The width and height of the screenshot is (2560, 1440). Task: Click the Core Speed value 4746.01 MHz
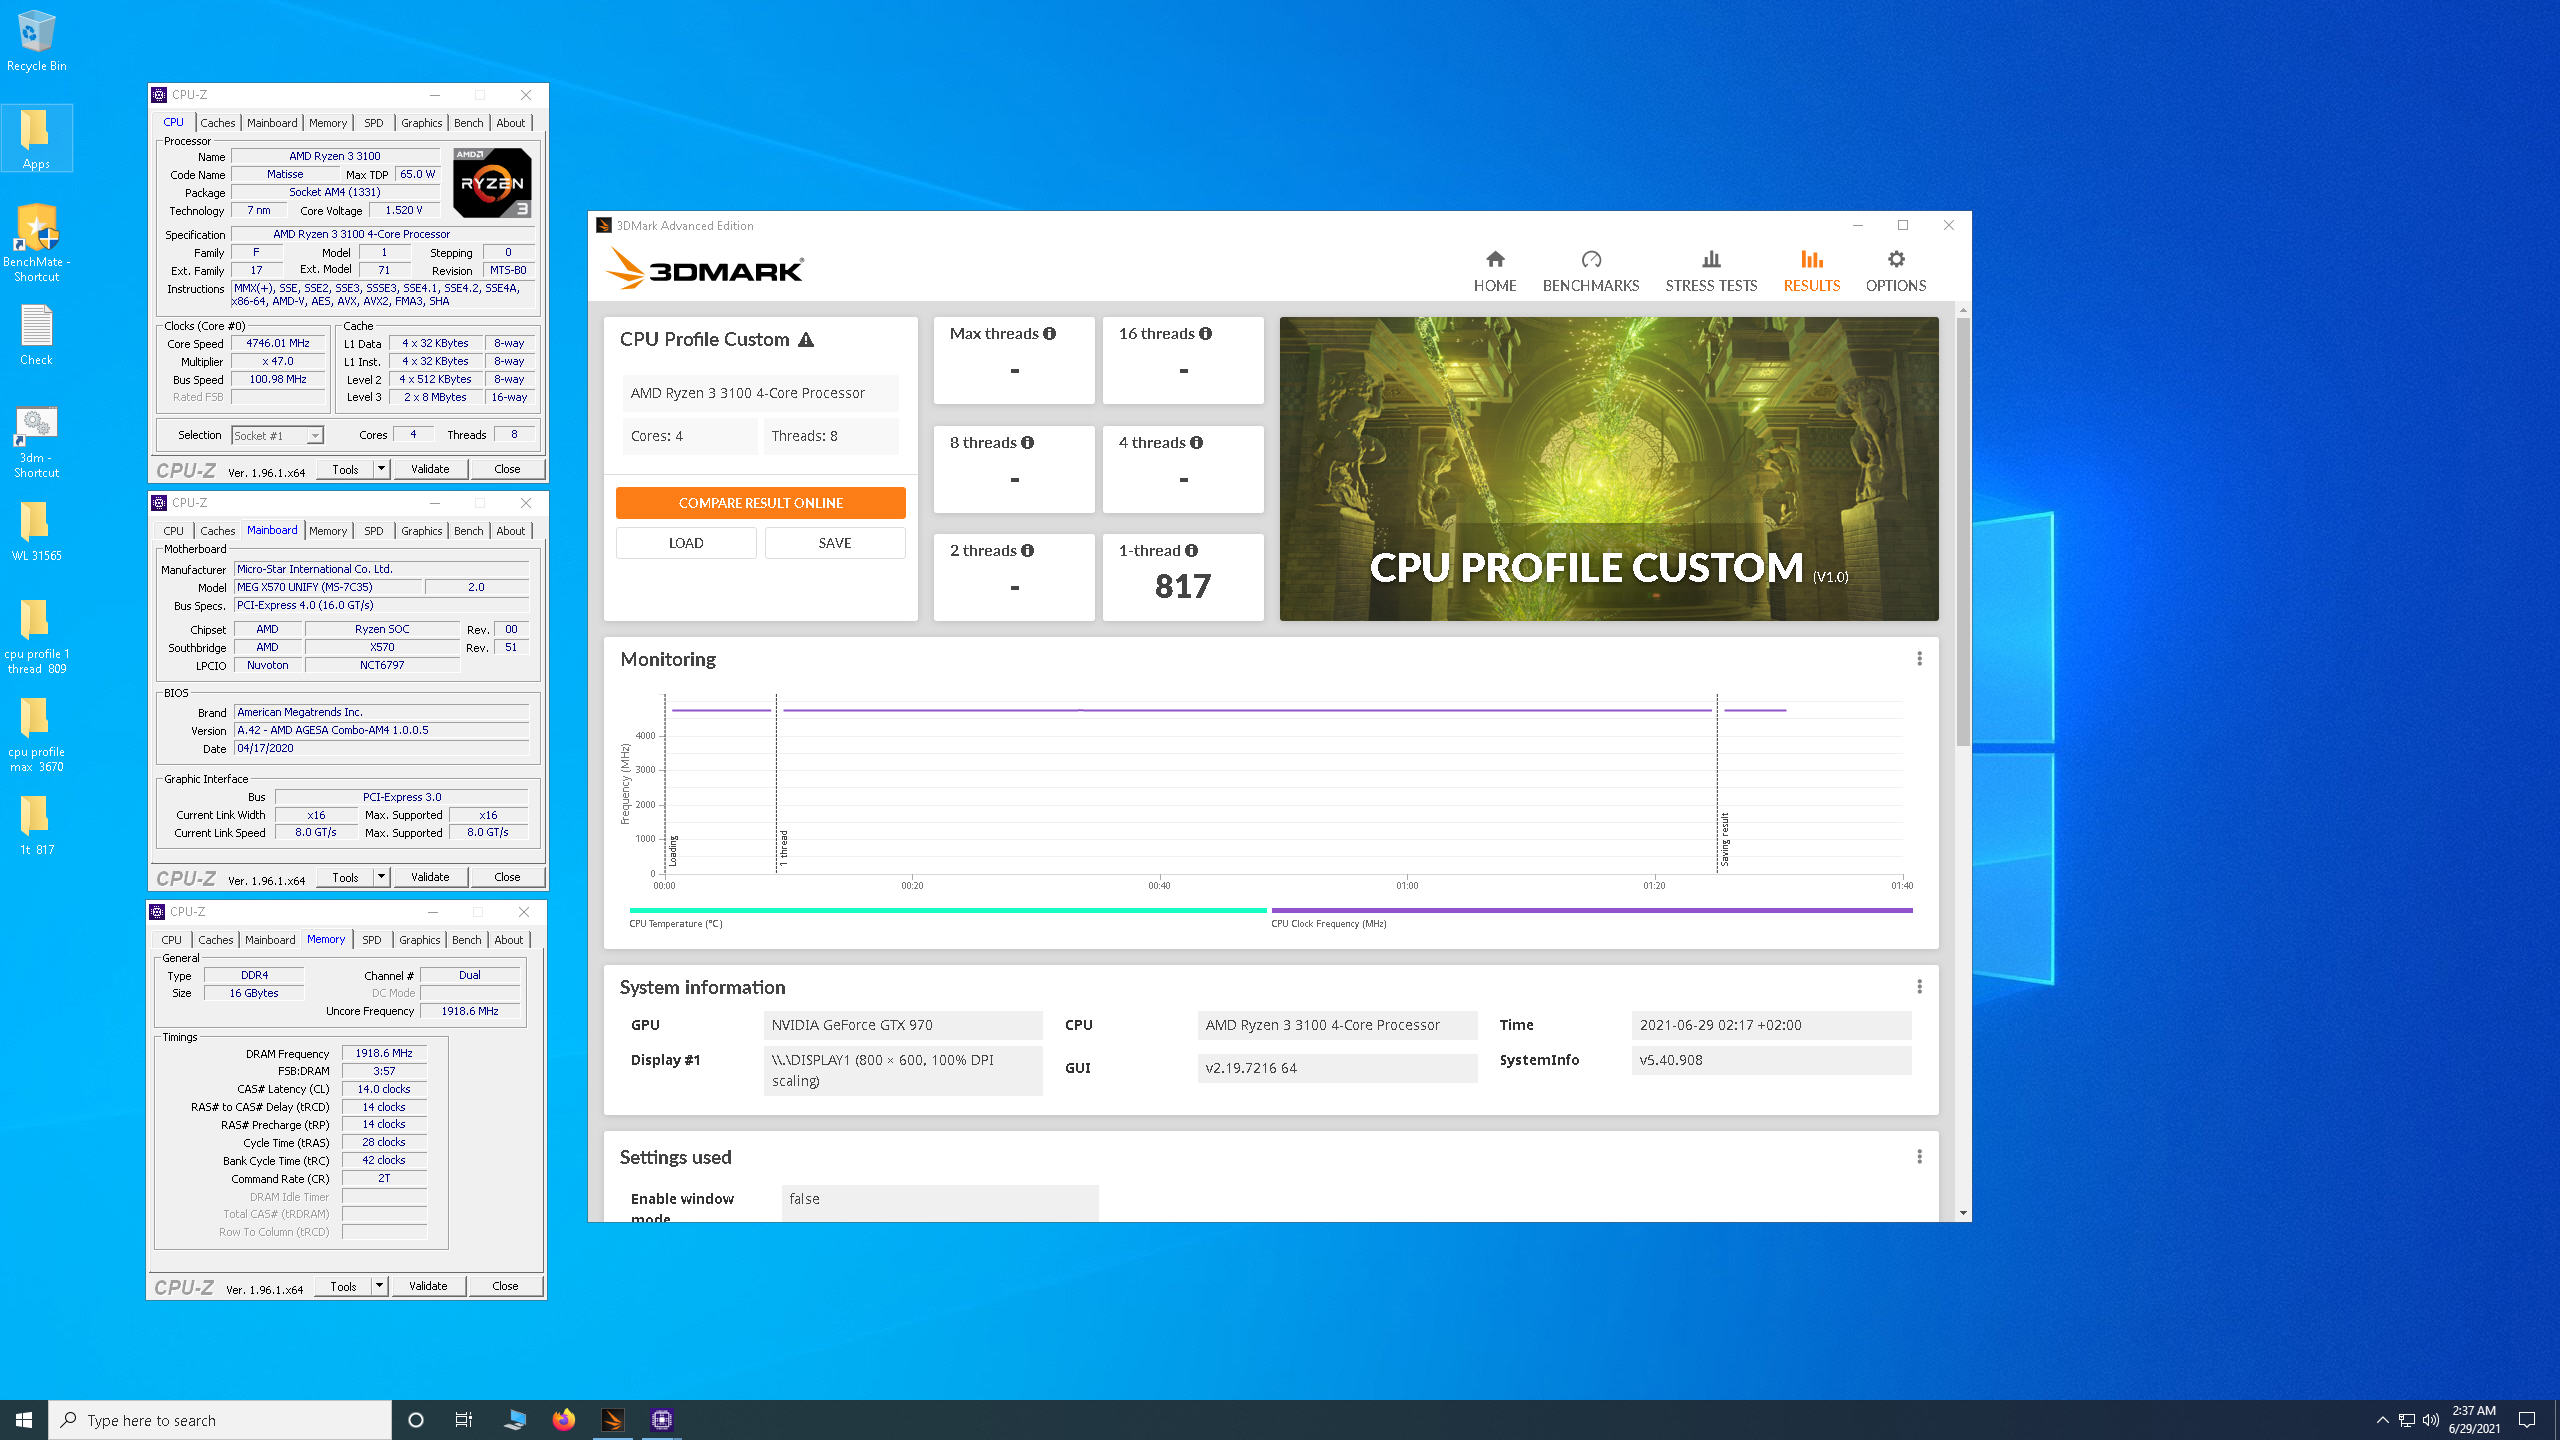point(278,343)
